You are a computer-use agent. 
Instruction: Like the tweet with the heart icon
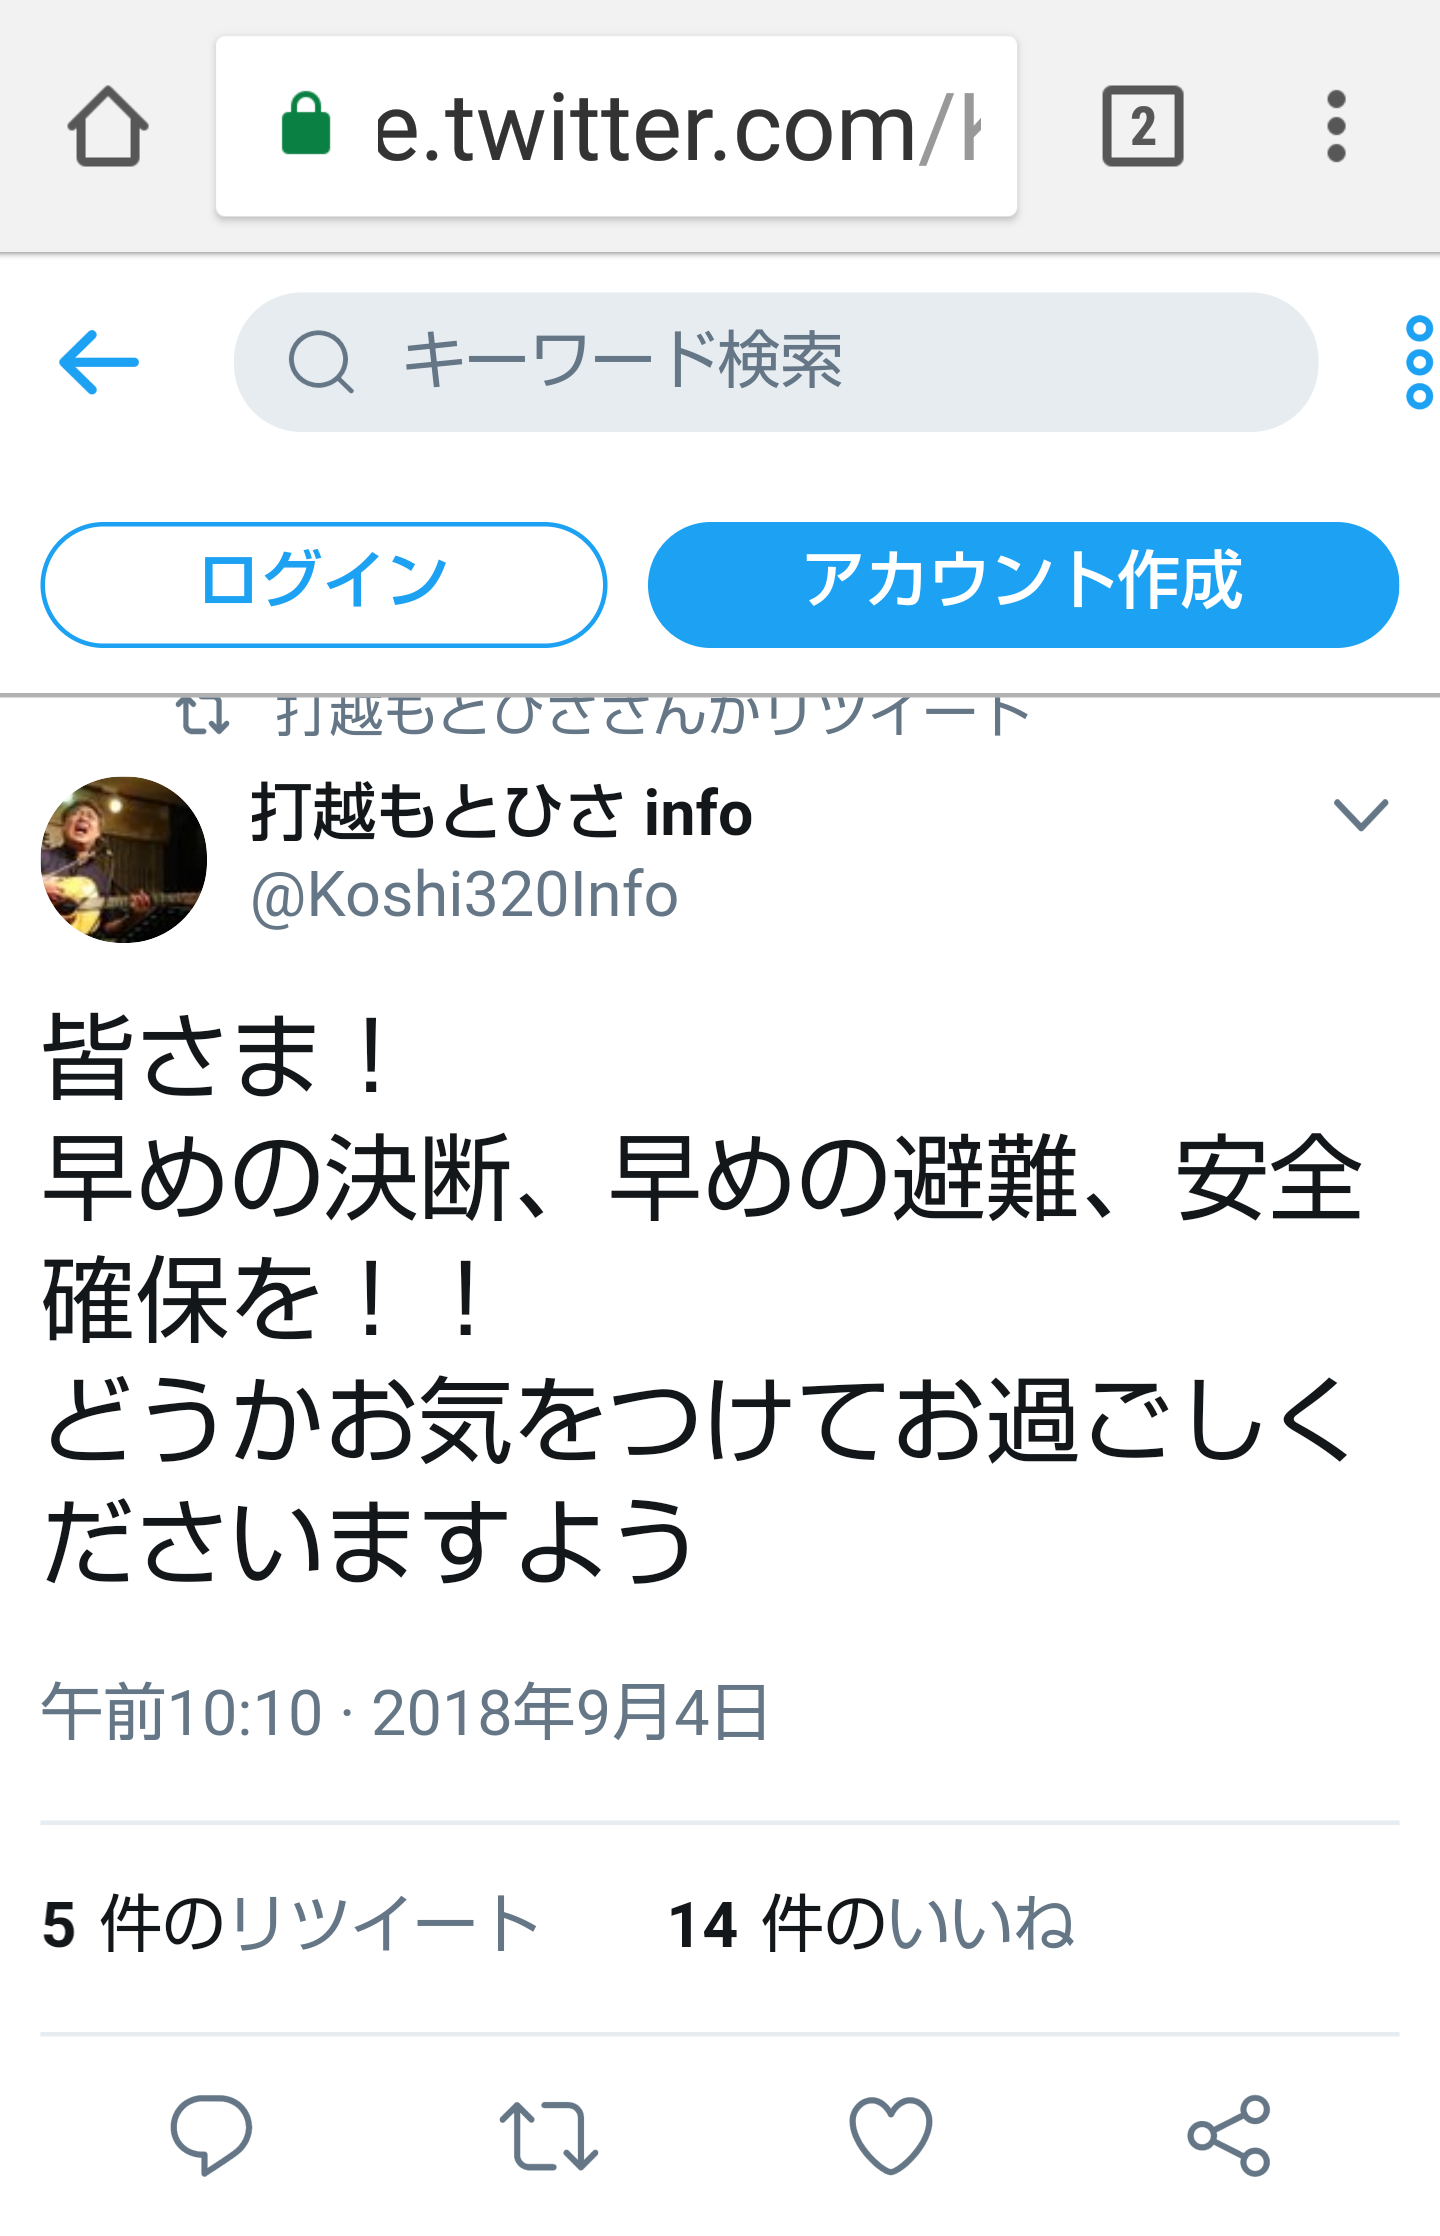click(890, 2135)
